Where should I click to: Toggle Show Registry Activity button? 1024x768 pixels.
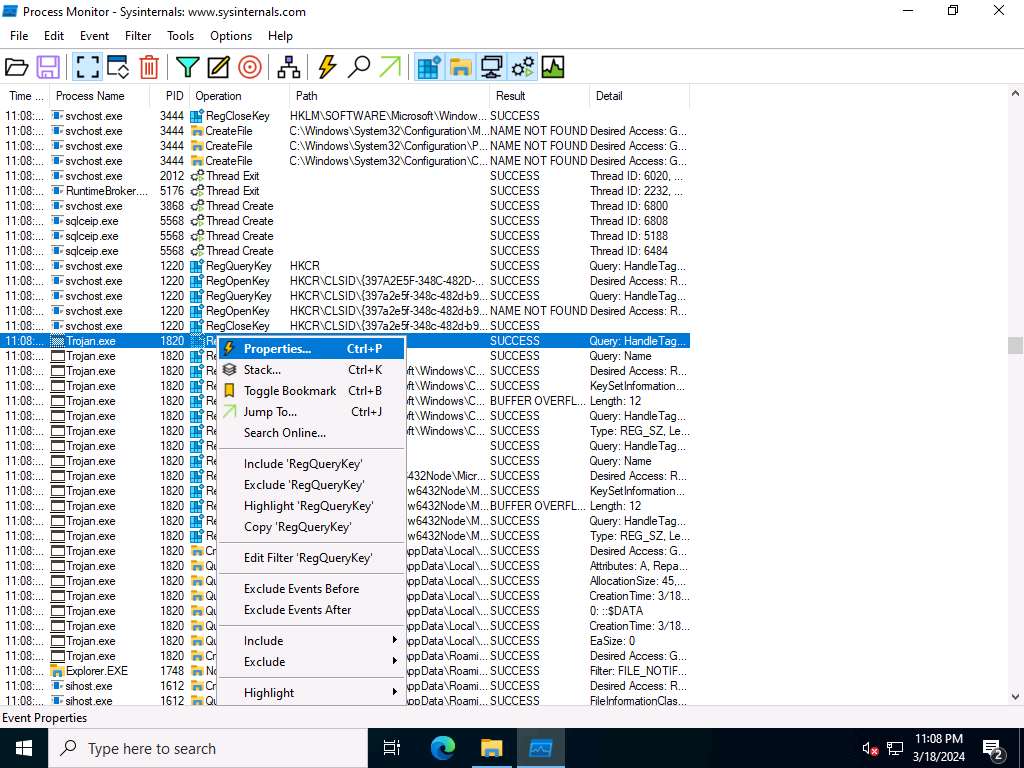(429, 67)
